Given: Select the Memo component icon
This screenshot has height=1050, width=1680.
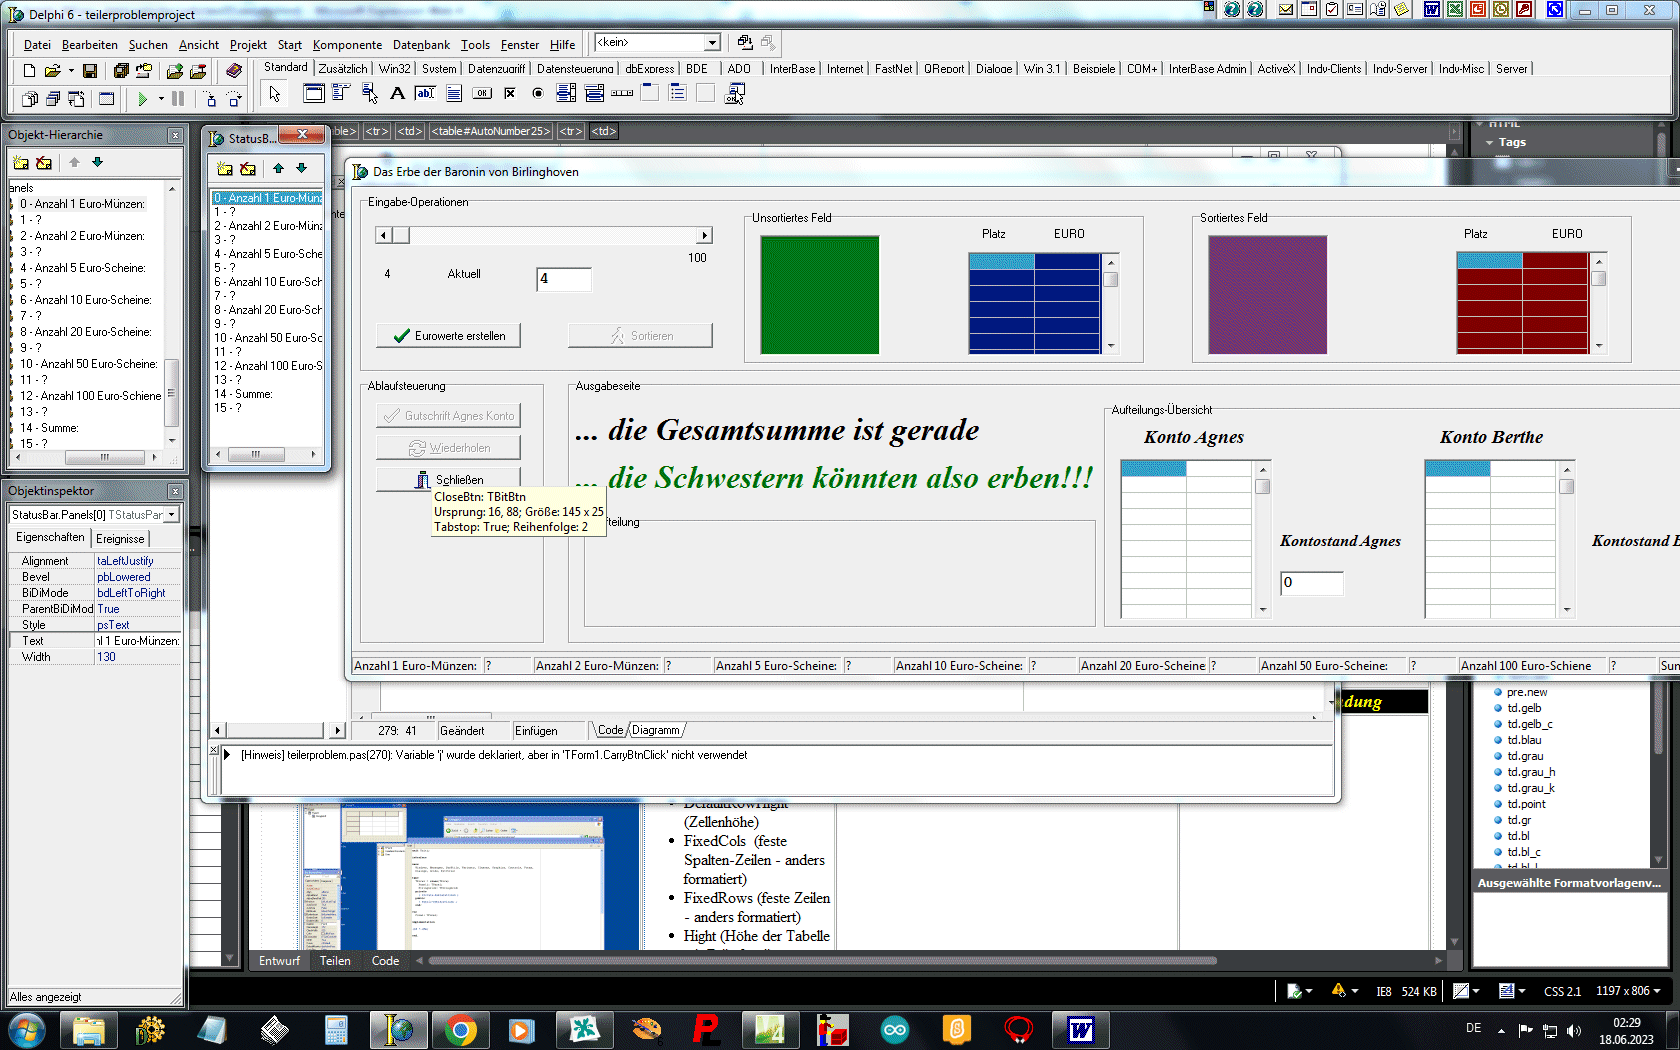Looking at the screenshot, I should coord(453,94).
